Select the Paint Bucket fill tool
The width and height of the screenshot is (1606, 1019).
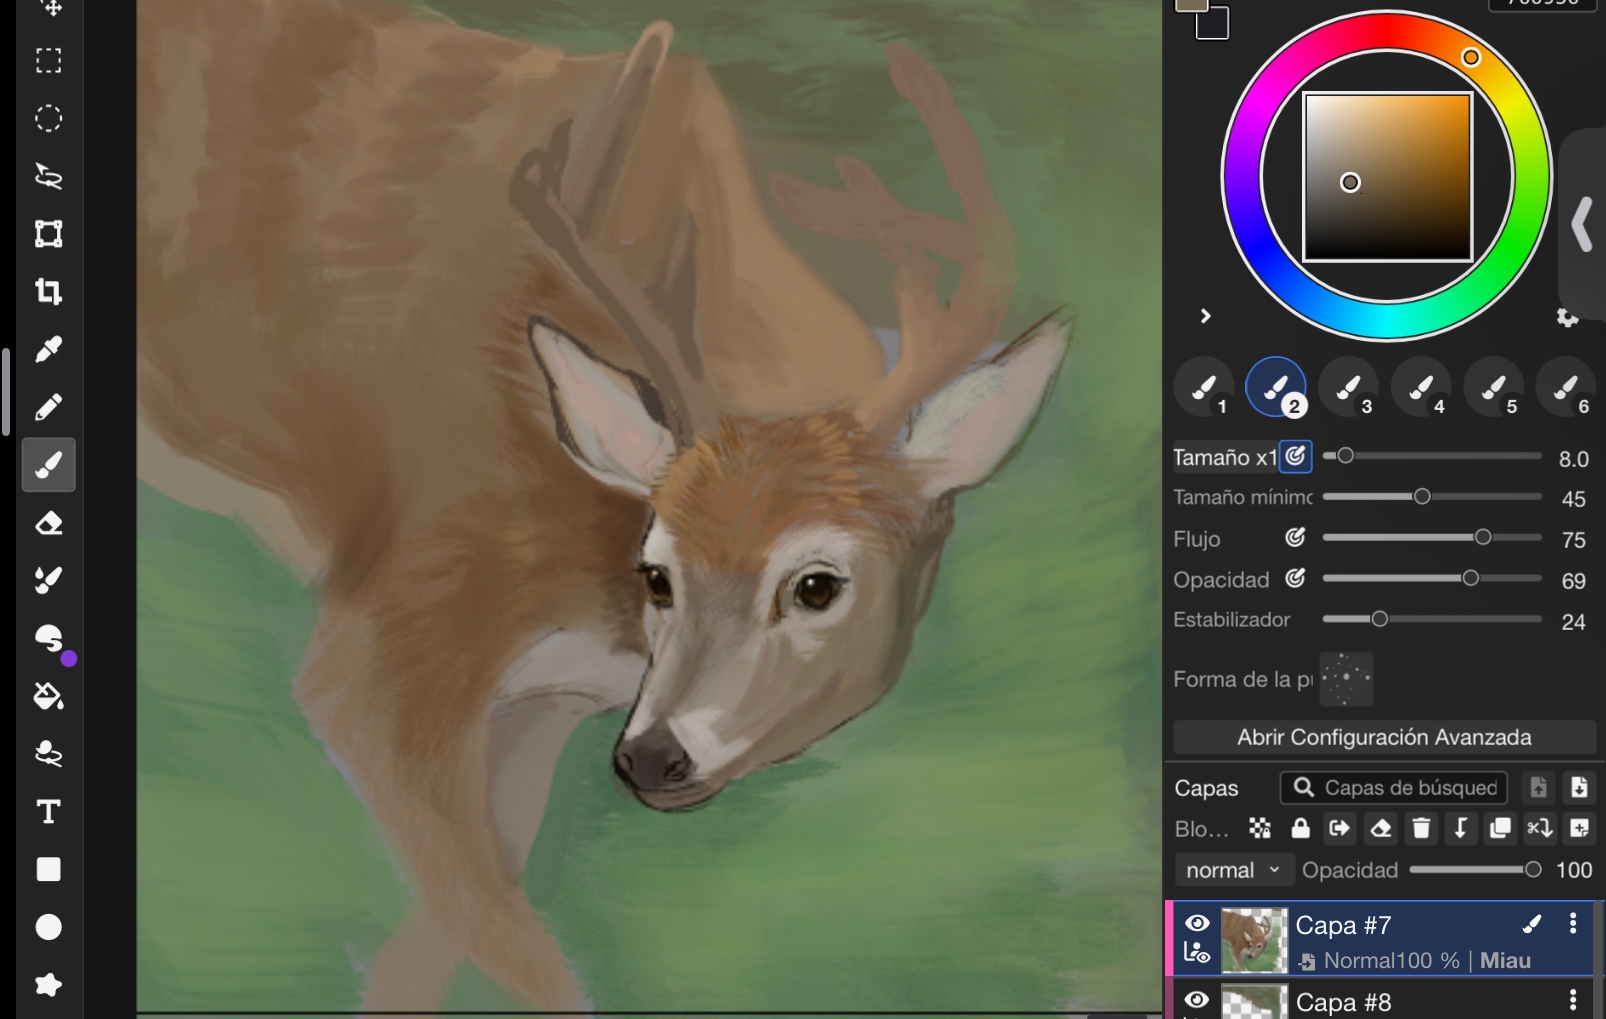coord(48,696)
